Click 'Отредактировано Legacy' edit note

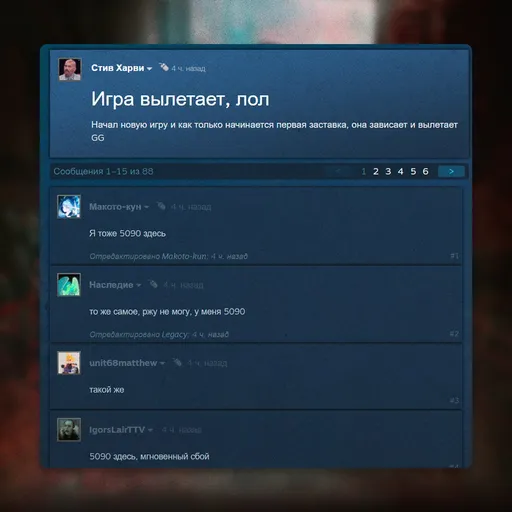pos(159,334)
